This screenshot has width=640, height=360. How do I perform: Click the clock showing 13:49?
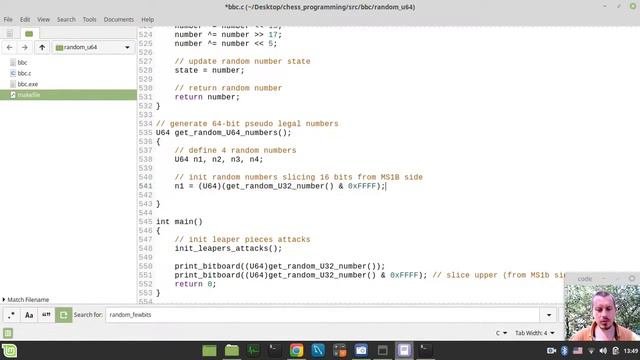coord(631,351)
